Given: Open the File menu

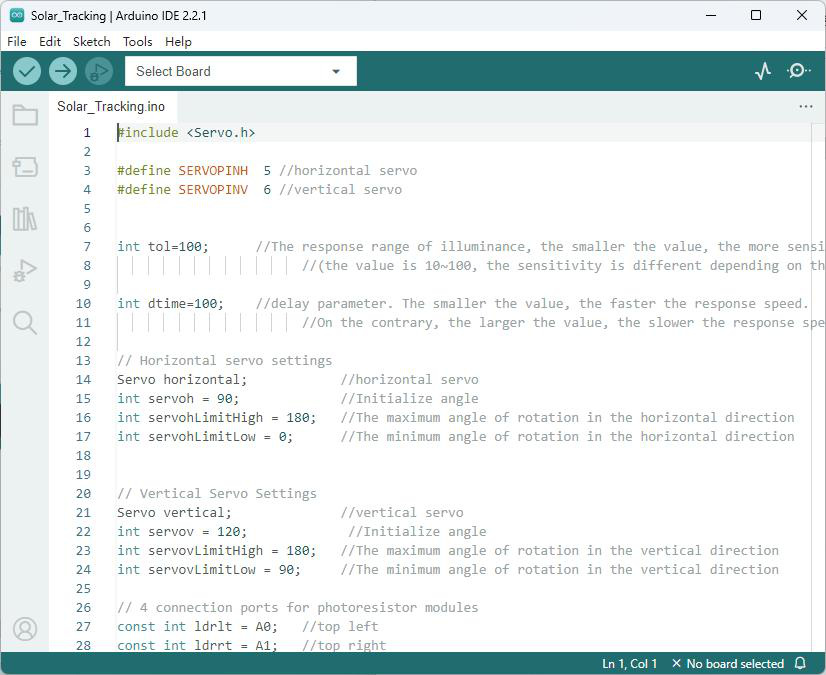Looking at the screenshot, I should (16, 42).
